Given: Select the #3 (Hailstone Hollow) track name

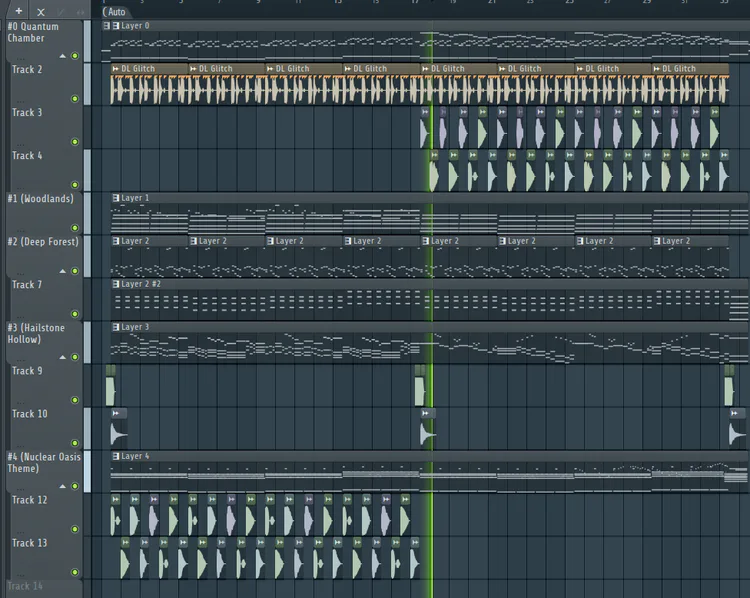Looking at the screenshot, I should point(36,333).
